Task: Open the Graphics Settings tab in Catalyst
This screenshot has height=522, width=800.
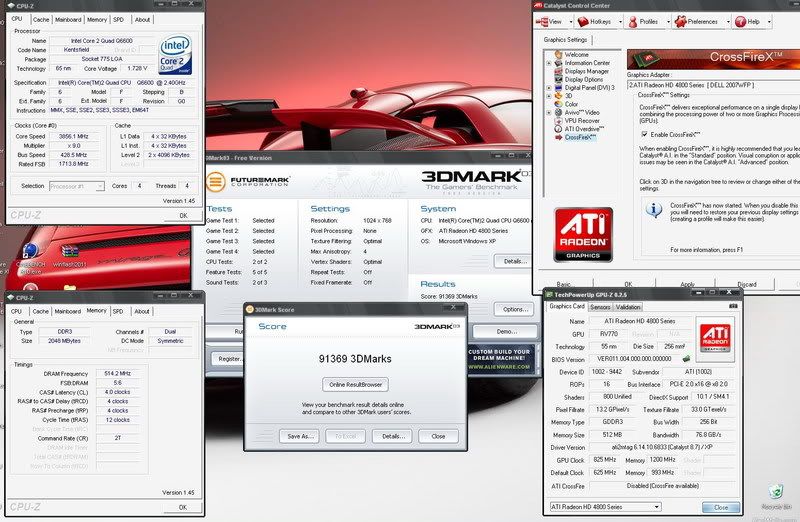Action: click(x=565, y=39)
